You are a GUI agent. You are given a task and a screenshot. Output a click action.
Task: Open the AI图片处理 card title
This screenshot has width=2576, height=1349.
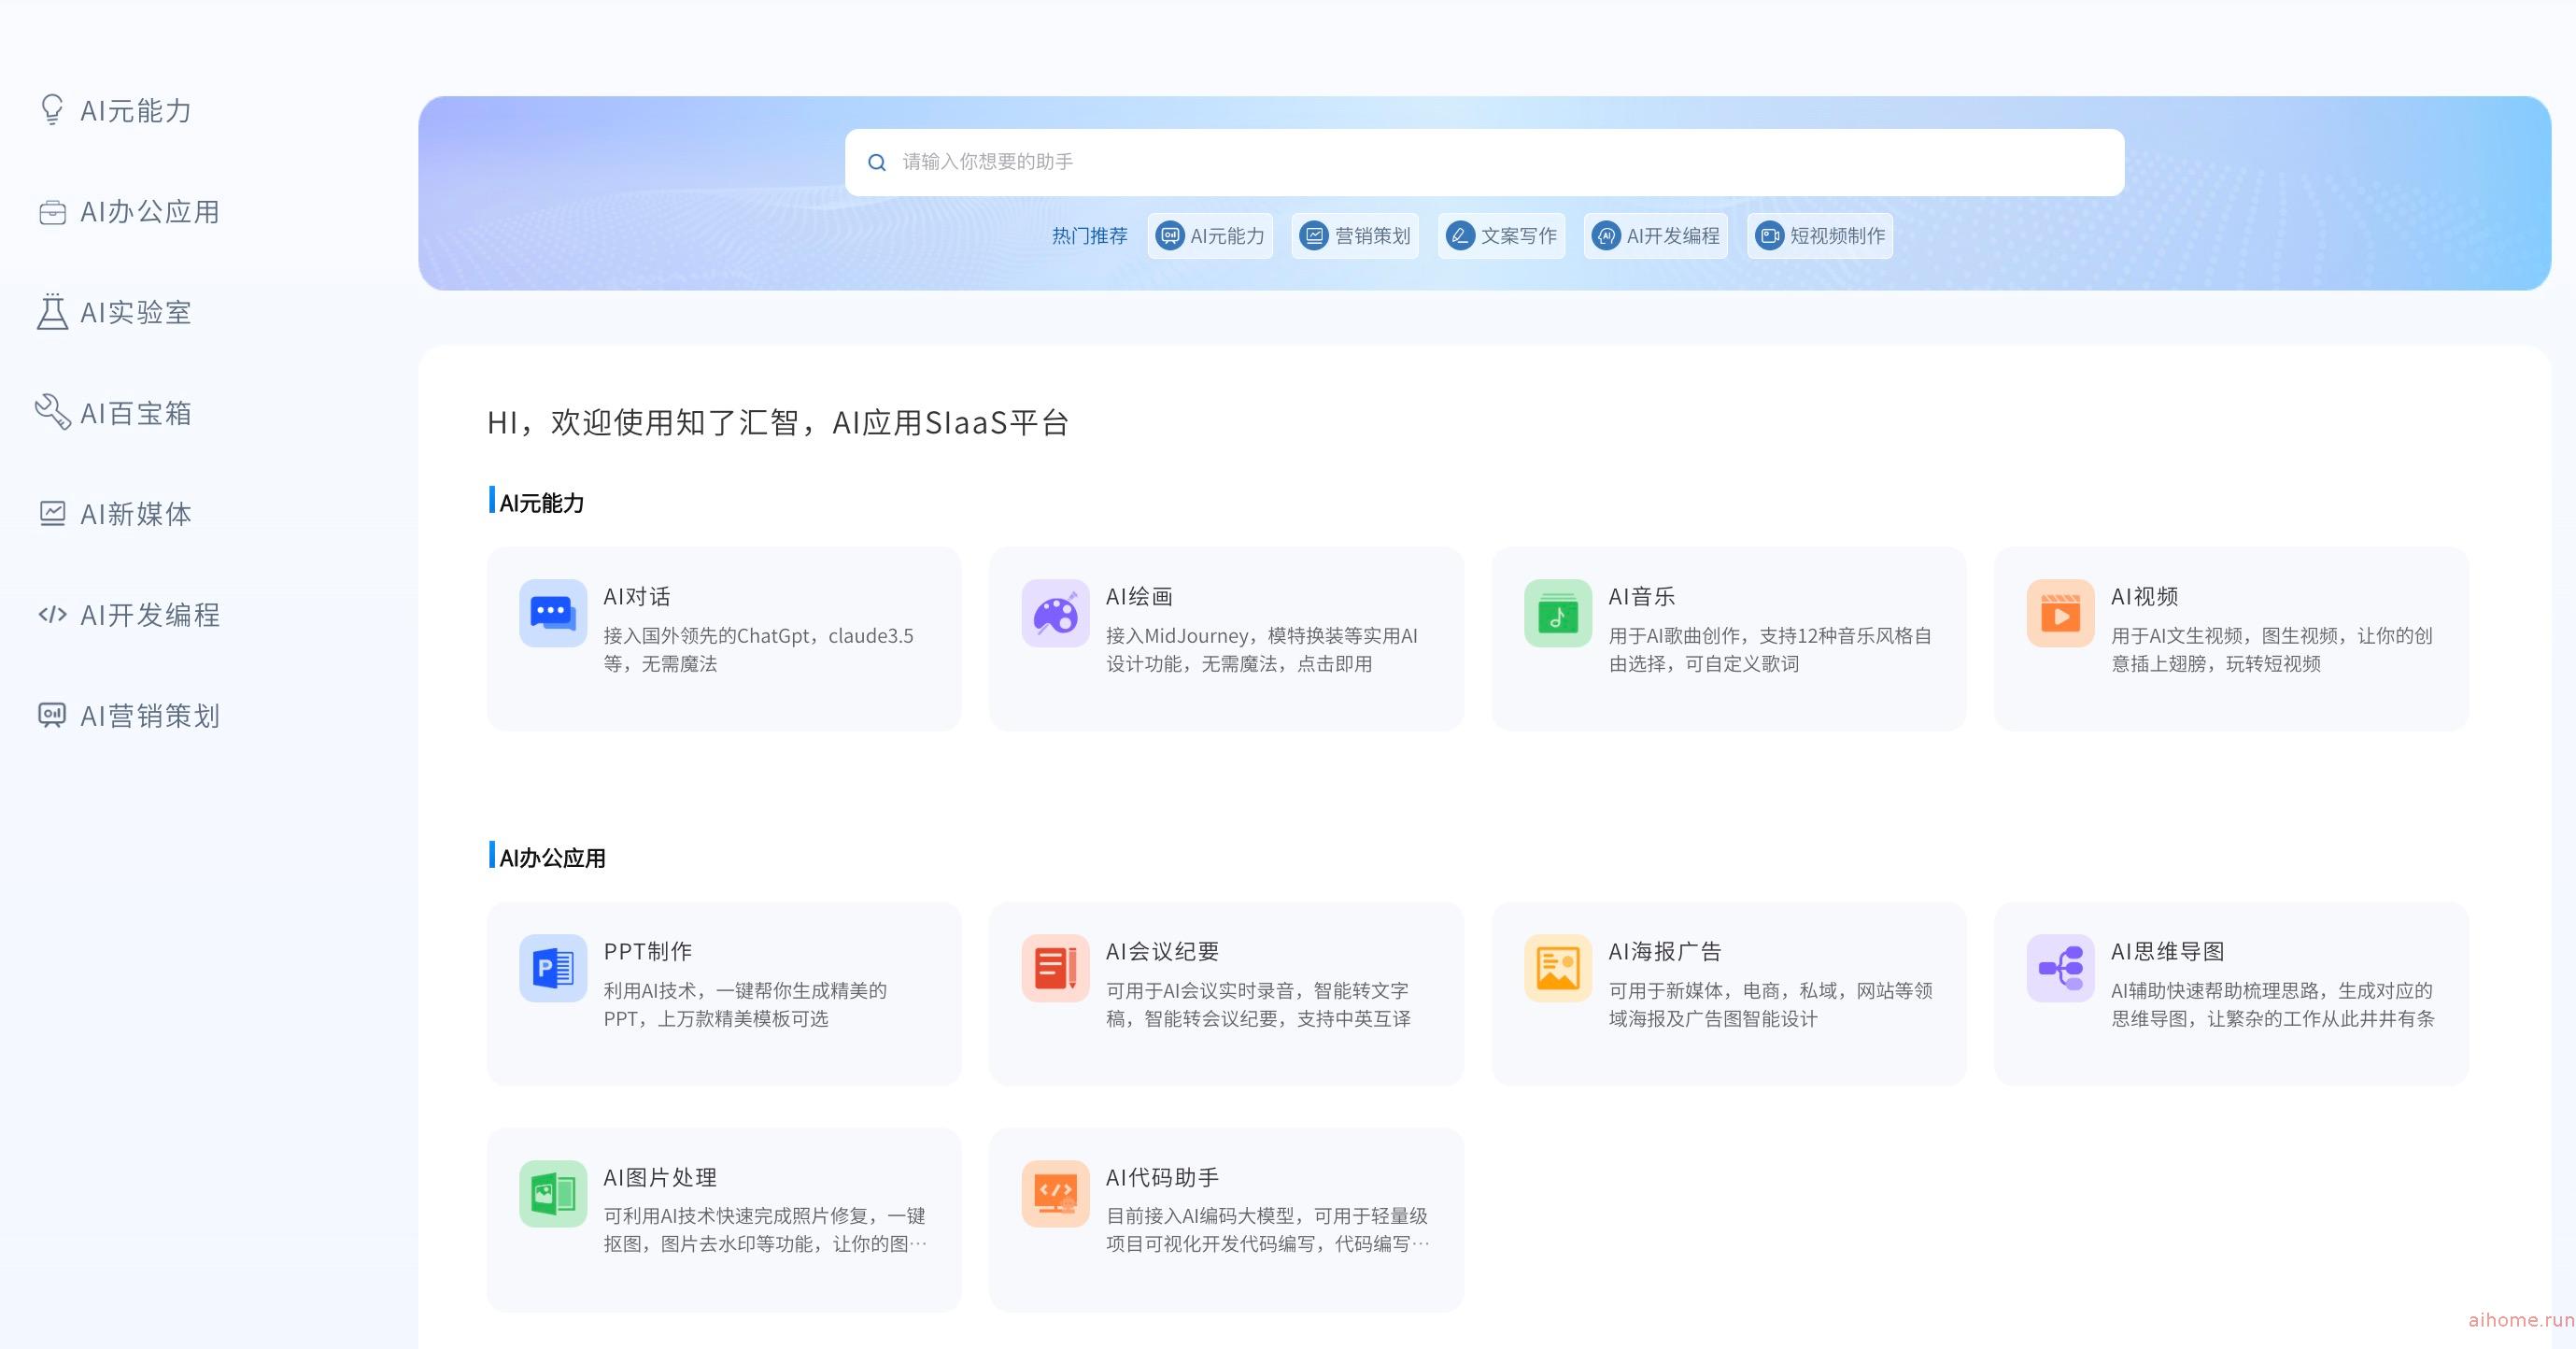coord(660,1178)
